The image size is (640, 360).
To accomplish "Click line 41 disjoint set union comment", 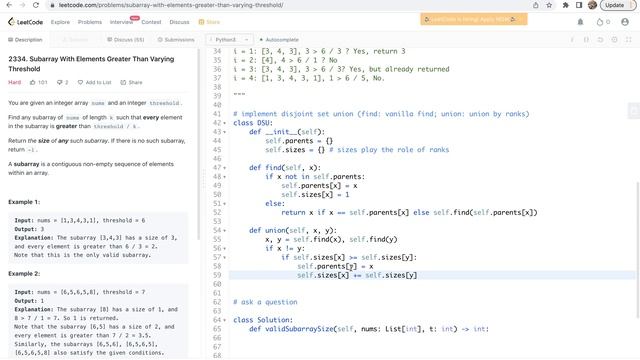I will tap(381, 114).
